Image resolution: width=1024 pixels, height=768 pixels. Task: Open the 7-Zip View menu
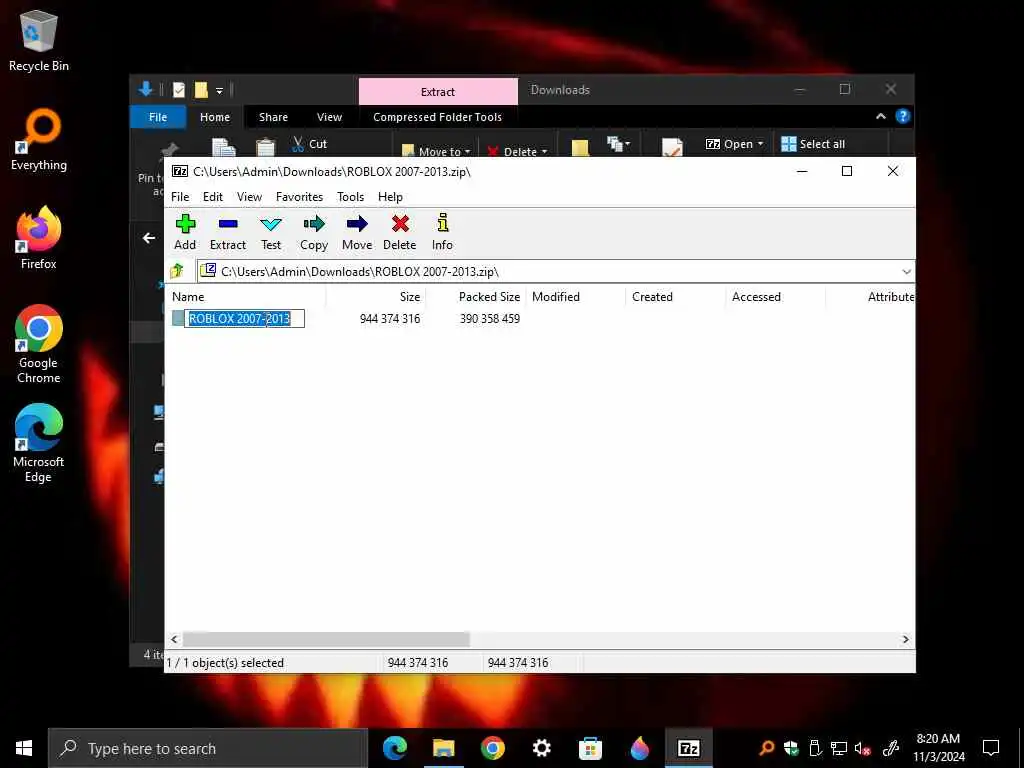(249, 197)
